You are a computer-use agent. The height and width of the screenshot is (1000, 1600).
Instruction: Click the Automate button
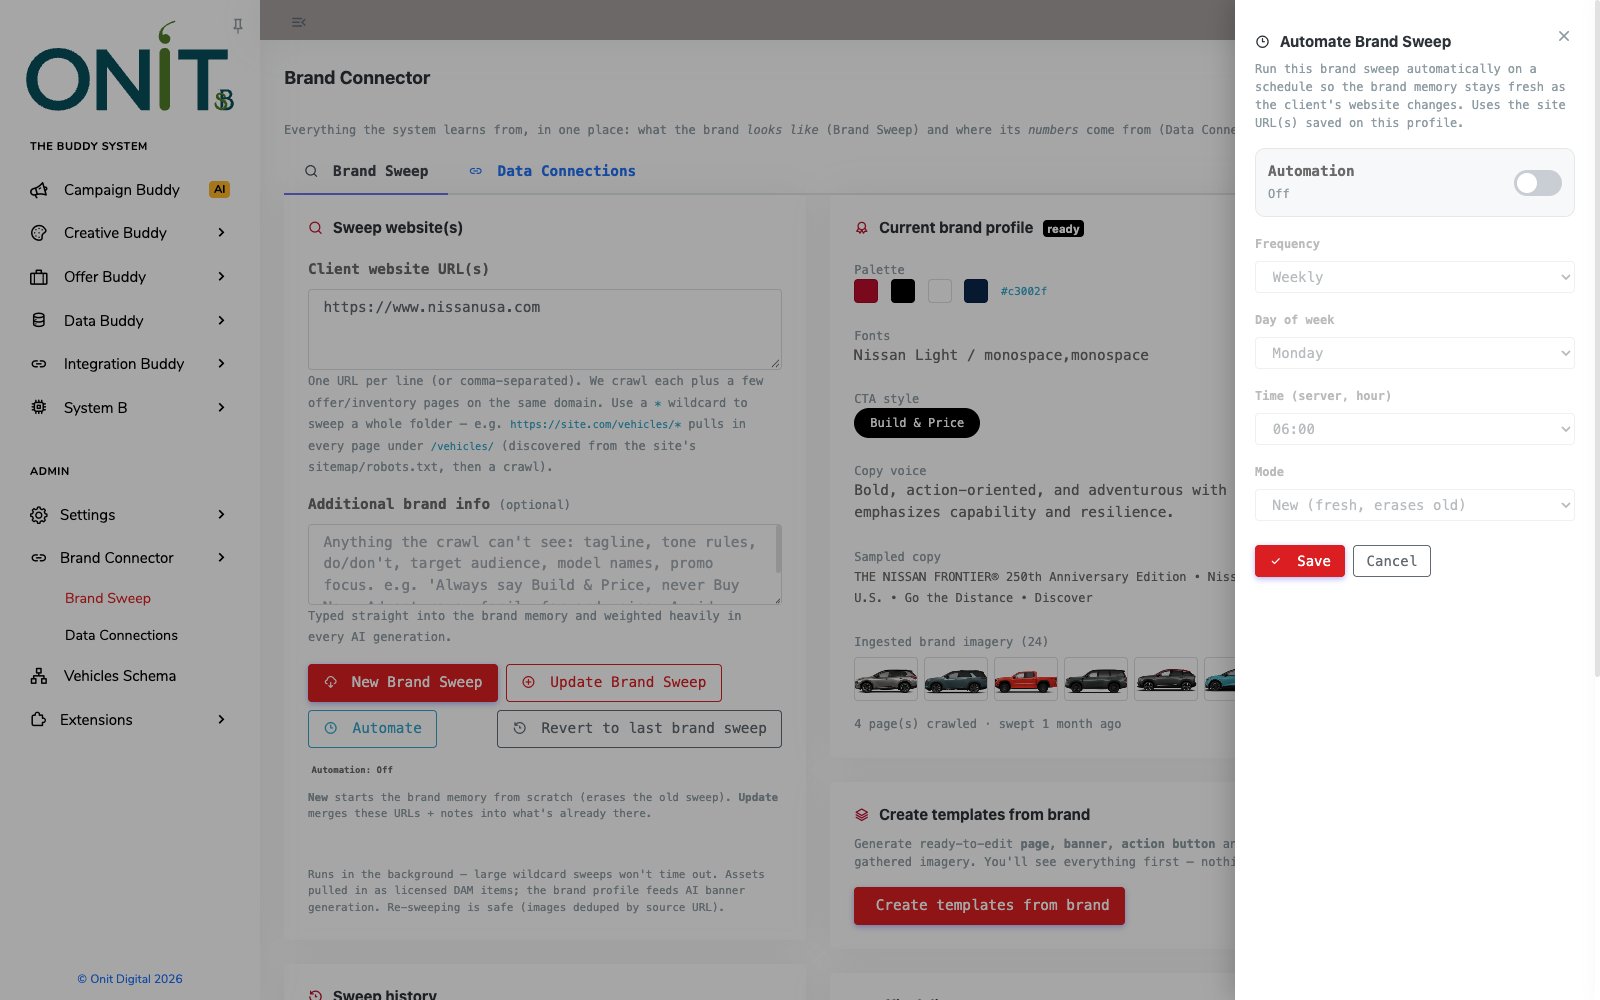click(x=372, y=729)
